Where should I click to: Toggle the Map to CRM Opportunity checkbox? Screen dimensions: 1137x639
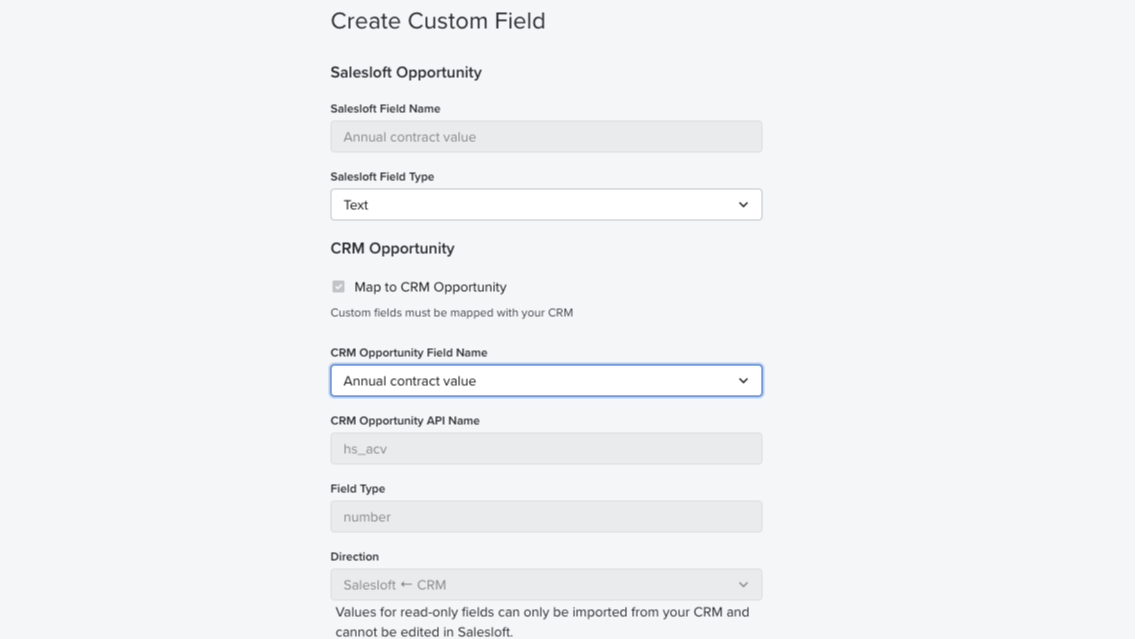click(x=339, y=287)
